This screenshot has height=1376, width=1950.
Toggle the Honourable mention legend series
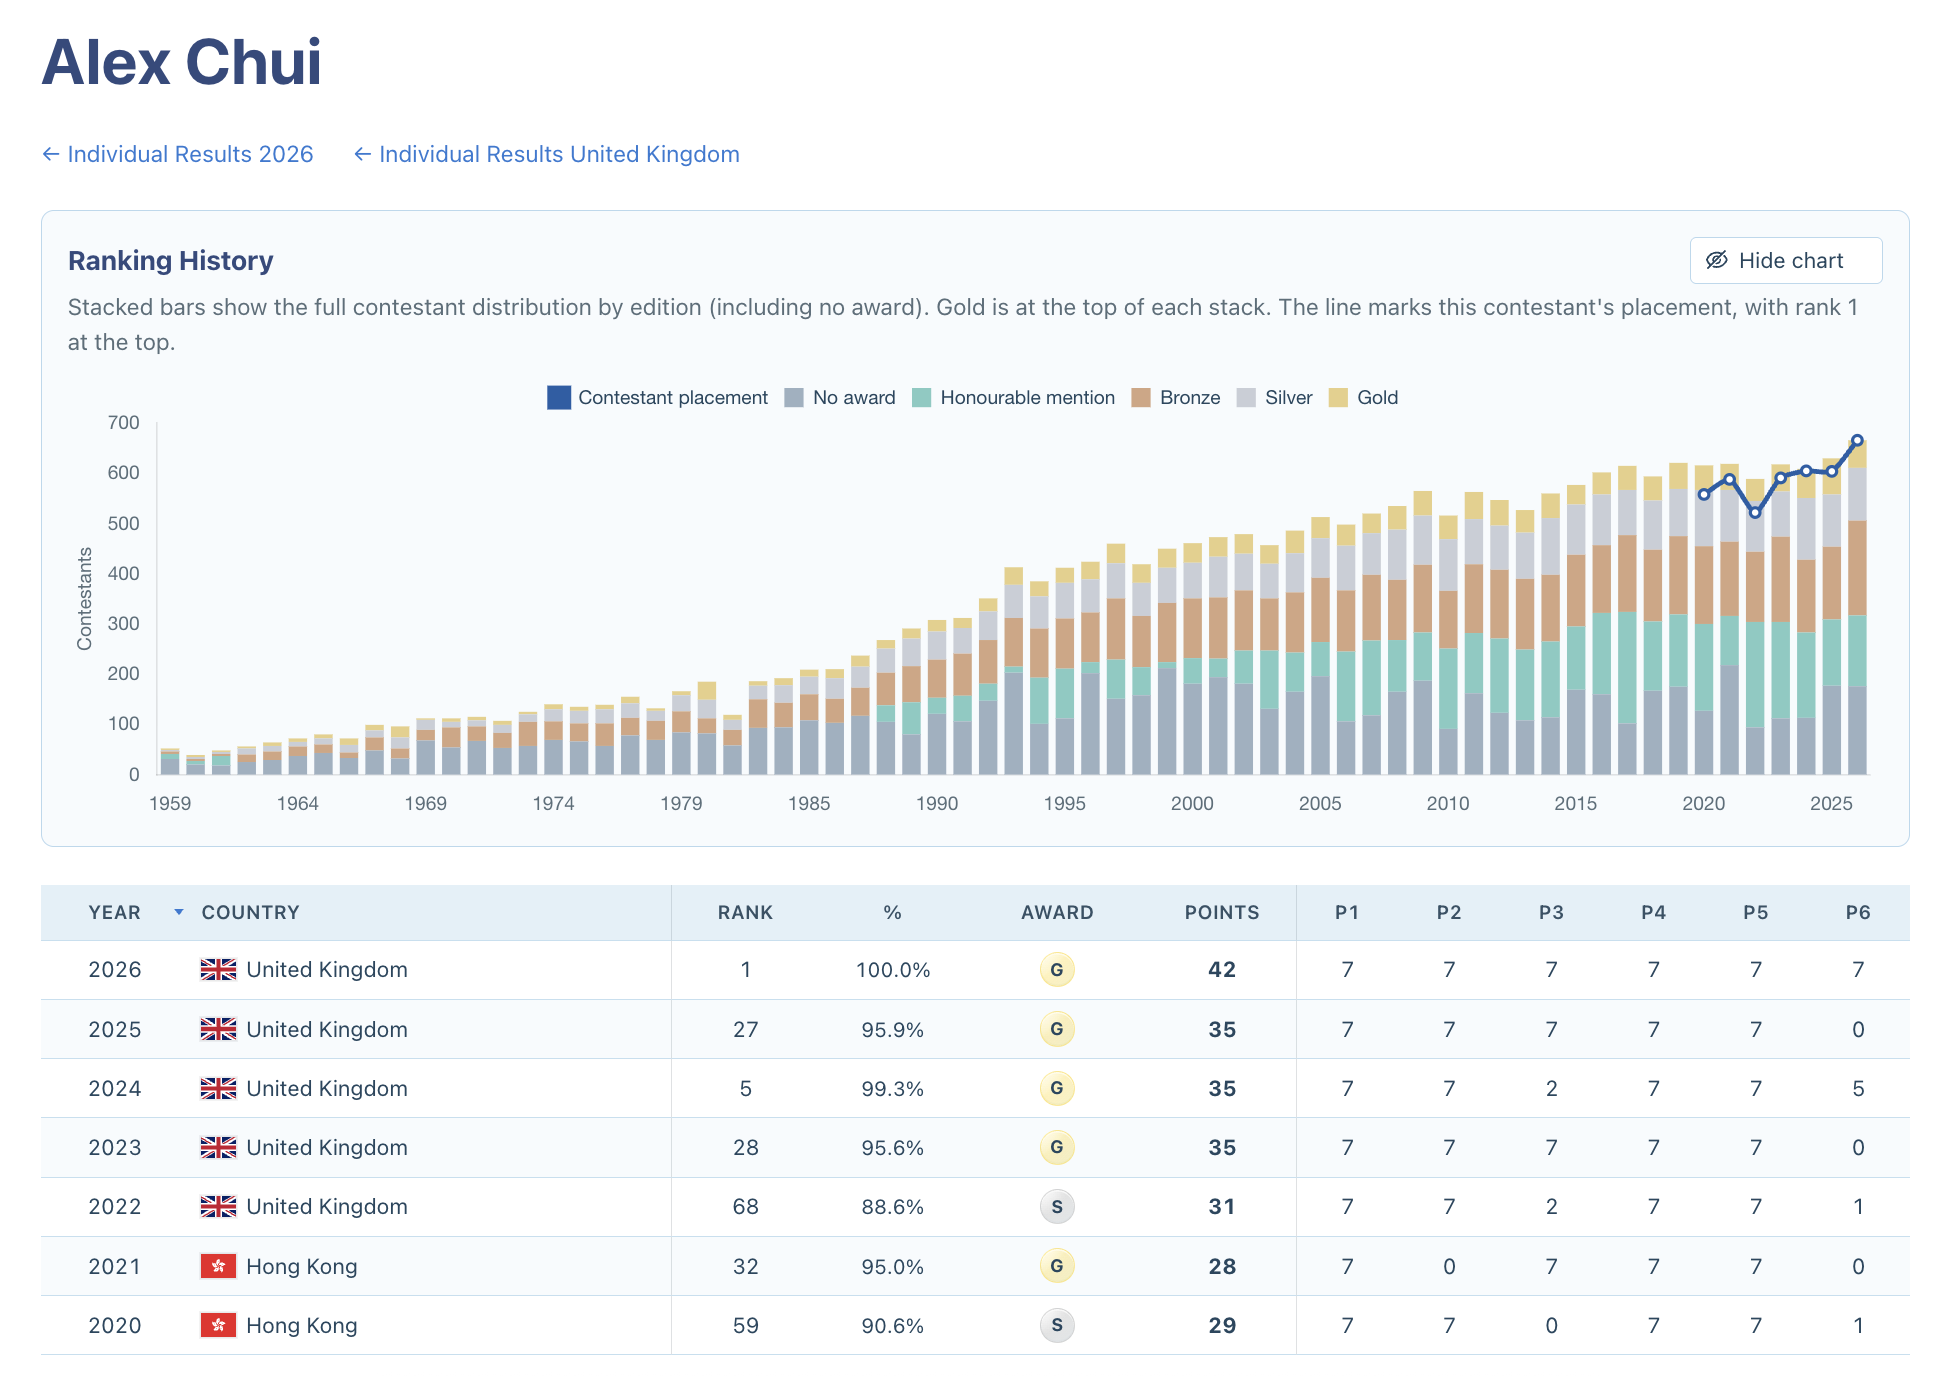coord(1013,397)
